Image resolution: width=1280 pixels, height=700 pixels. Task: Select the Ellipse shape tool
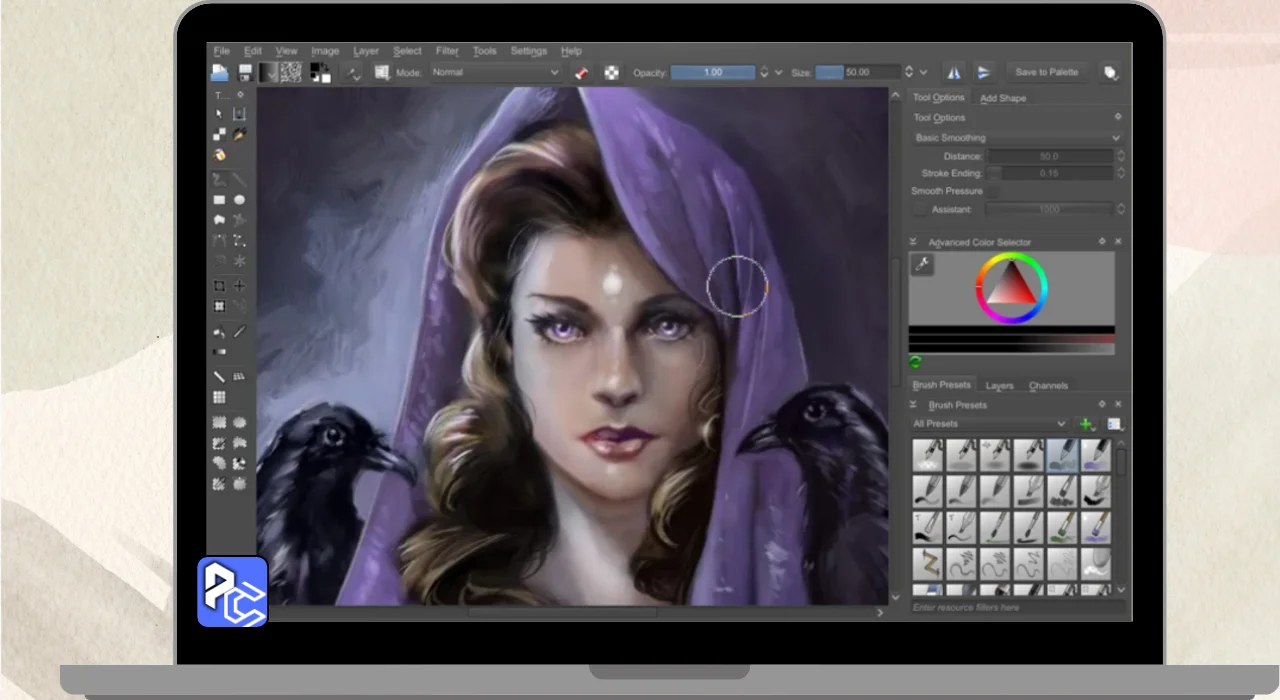coord(240,200)
